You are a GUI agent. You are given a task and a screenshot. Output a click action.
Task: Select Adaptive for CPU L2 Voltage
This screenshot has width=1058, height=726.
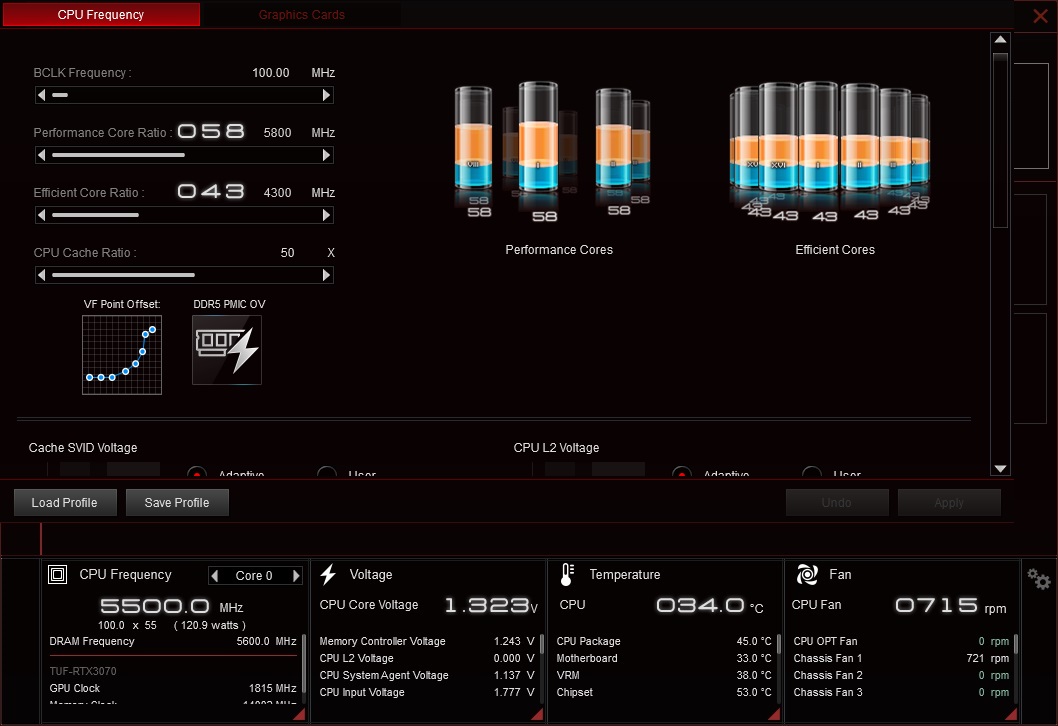682,474
